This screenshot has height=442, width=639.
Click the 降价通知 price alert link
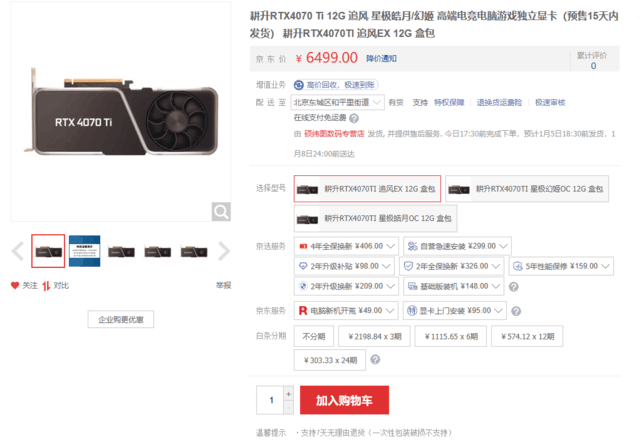coord(381,59)
